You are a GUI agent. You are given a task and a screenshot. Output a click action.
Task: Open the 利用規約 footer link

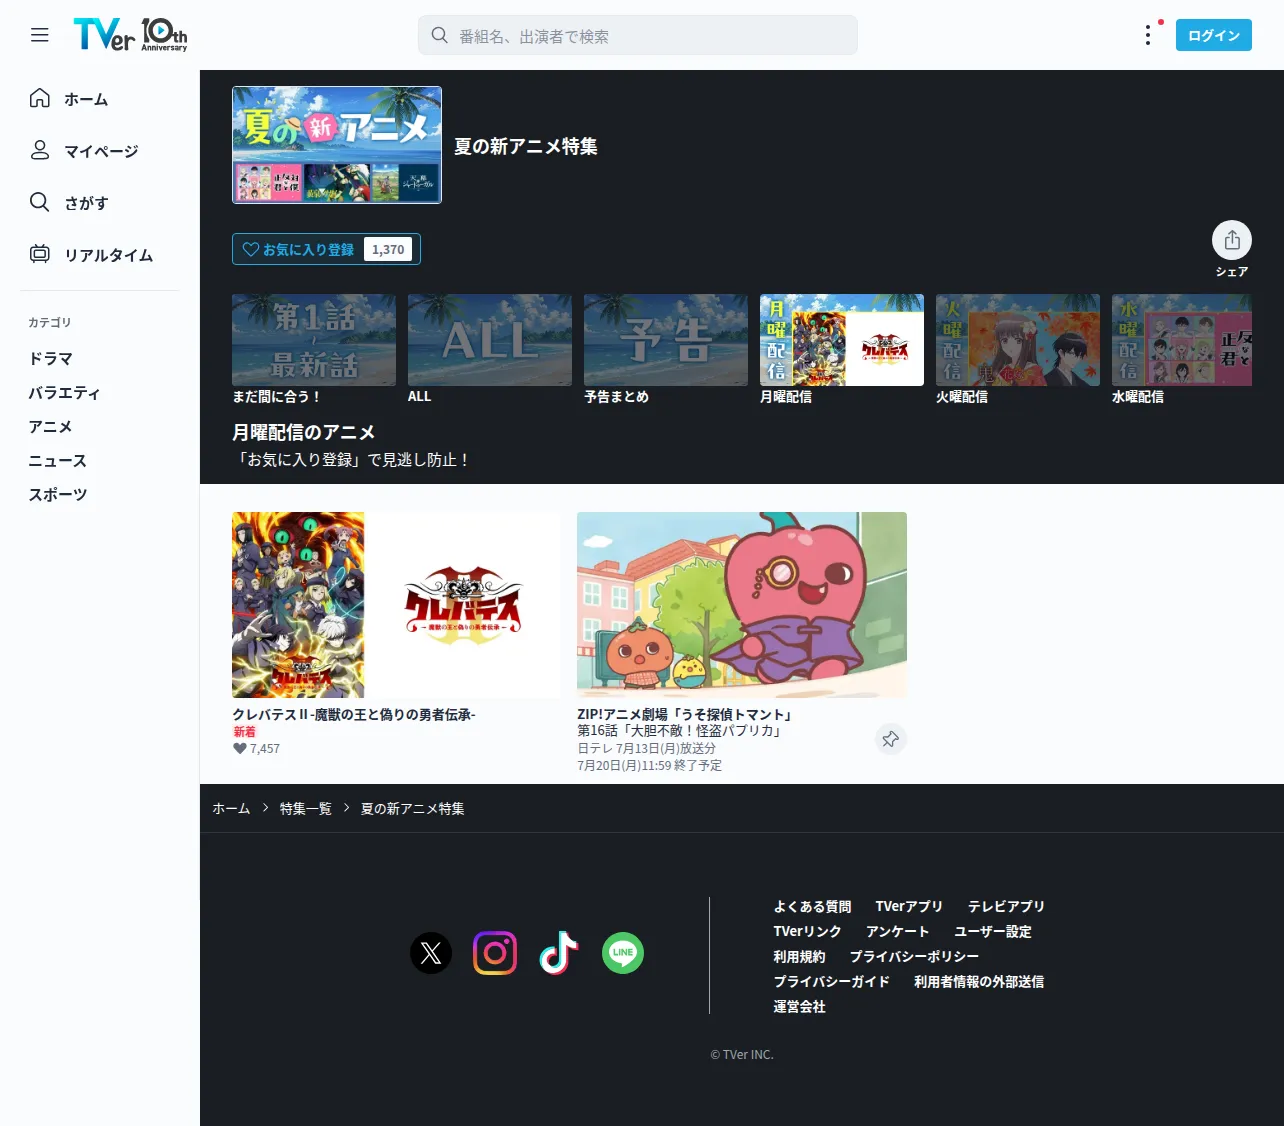coord(799,956)
